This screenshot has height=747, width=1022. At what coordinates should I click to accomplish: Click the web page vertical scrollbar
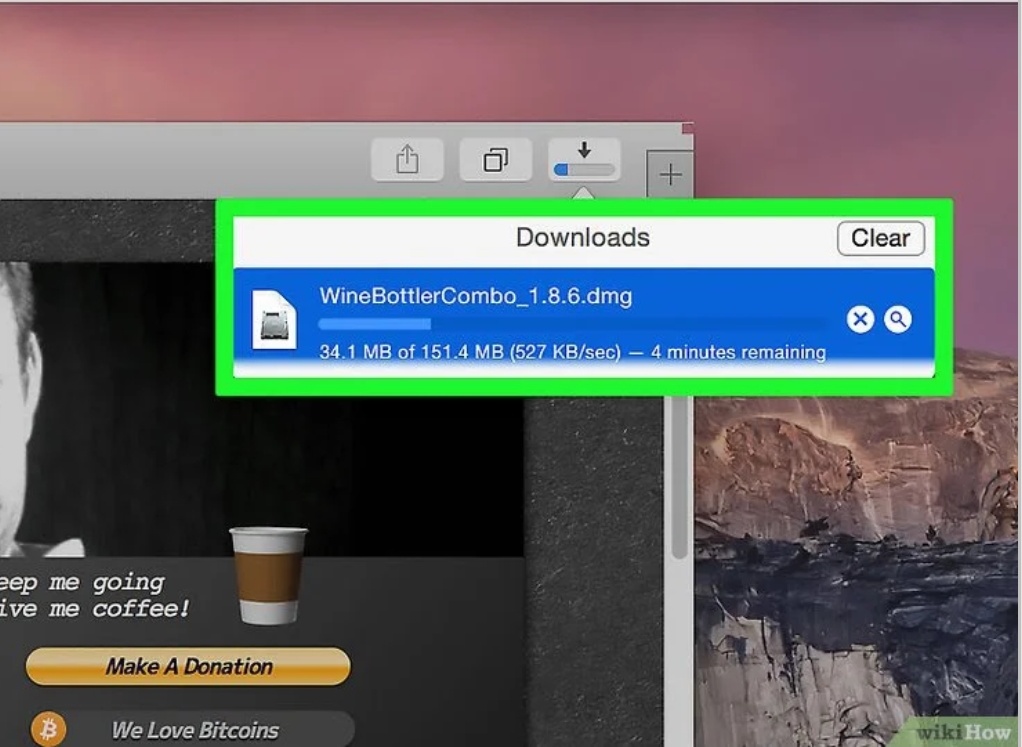pos(680,479)
